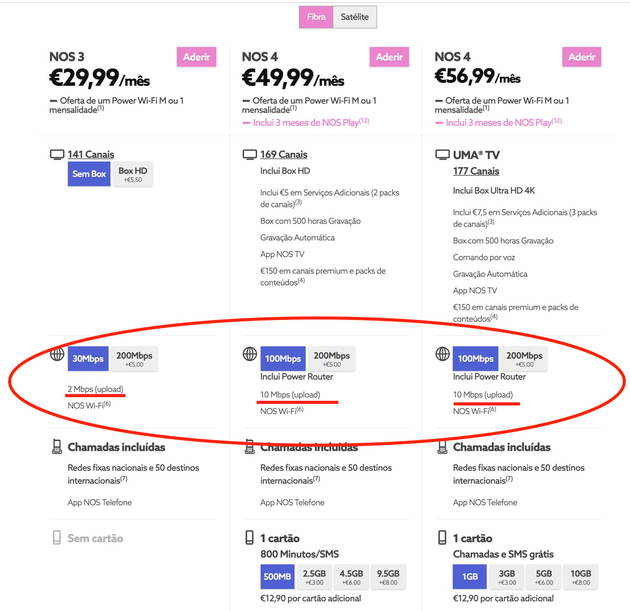Switch to the Satélite tab
Screen dimensions: 630x611
click(355, 17)
